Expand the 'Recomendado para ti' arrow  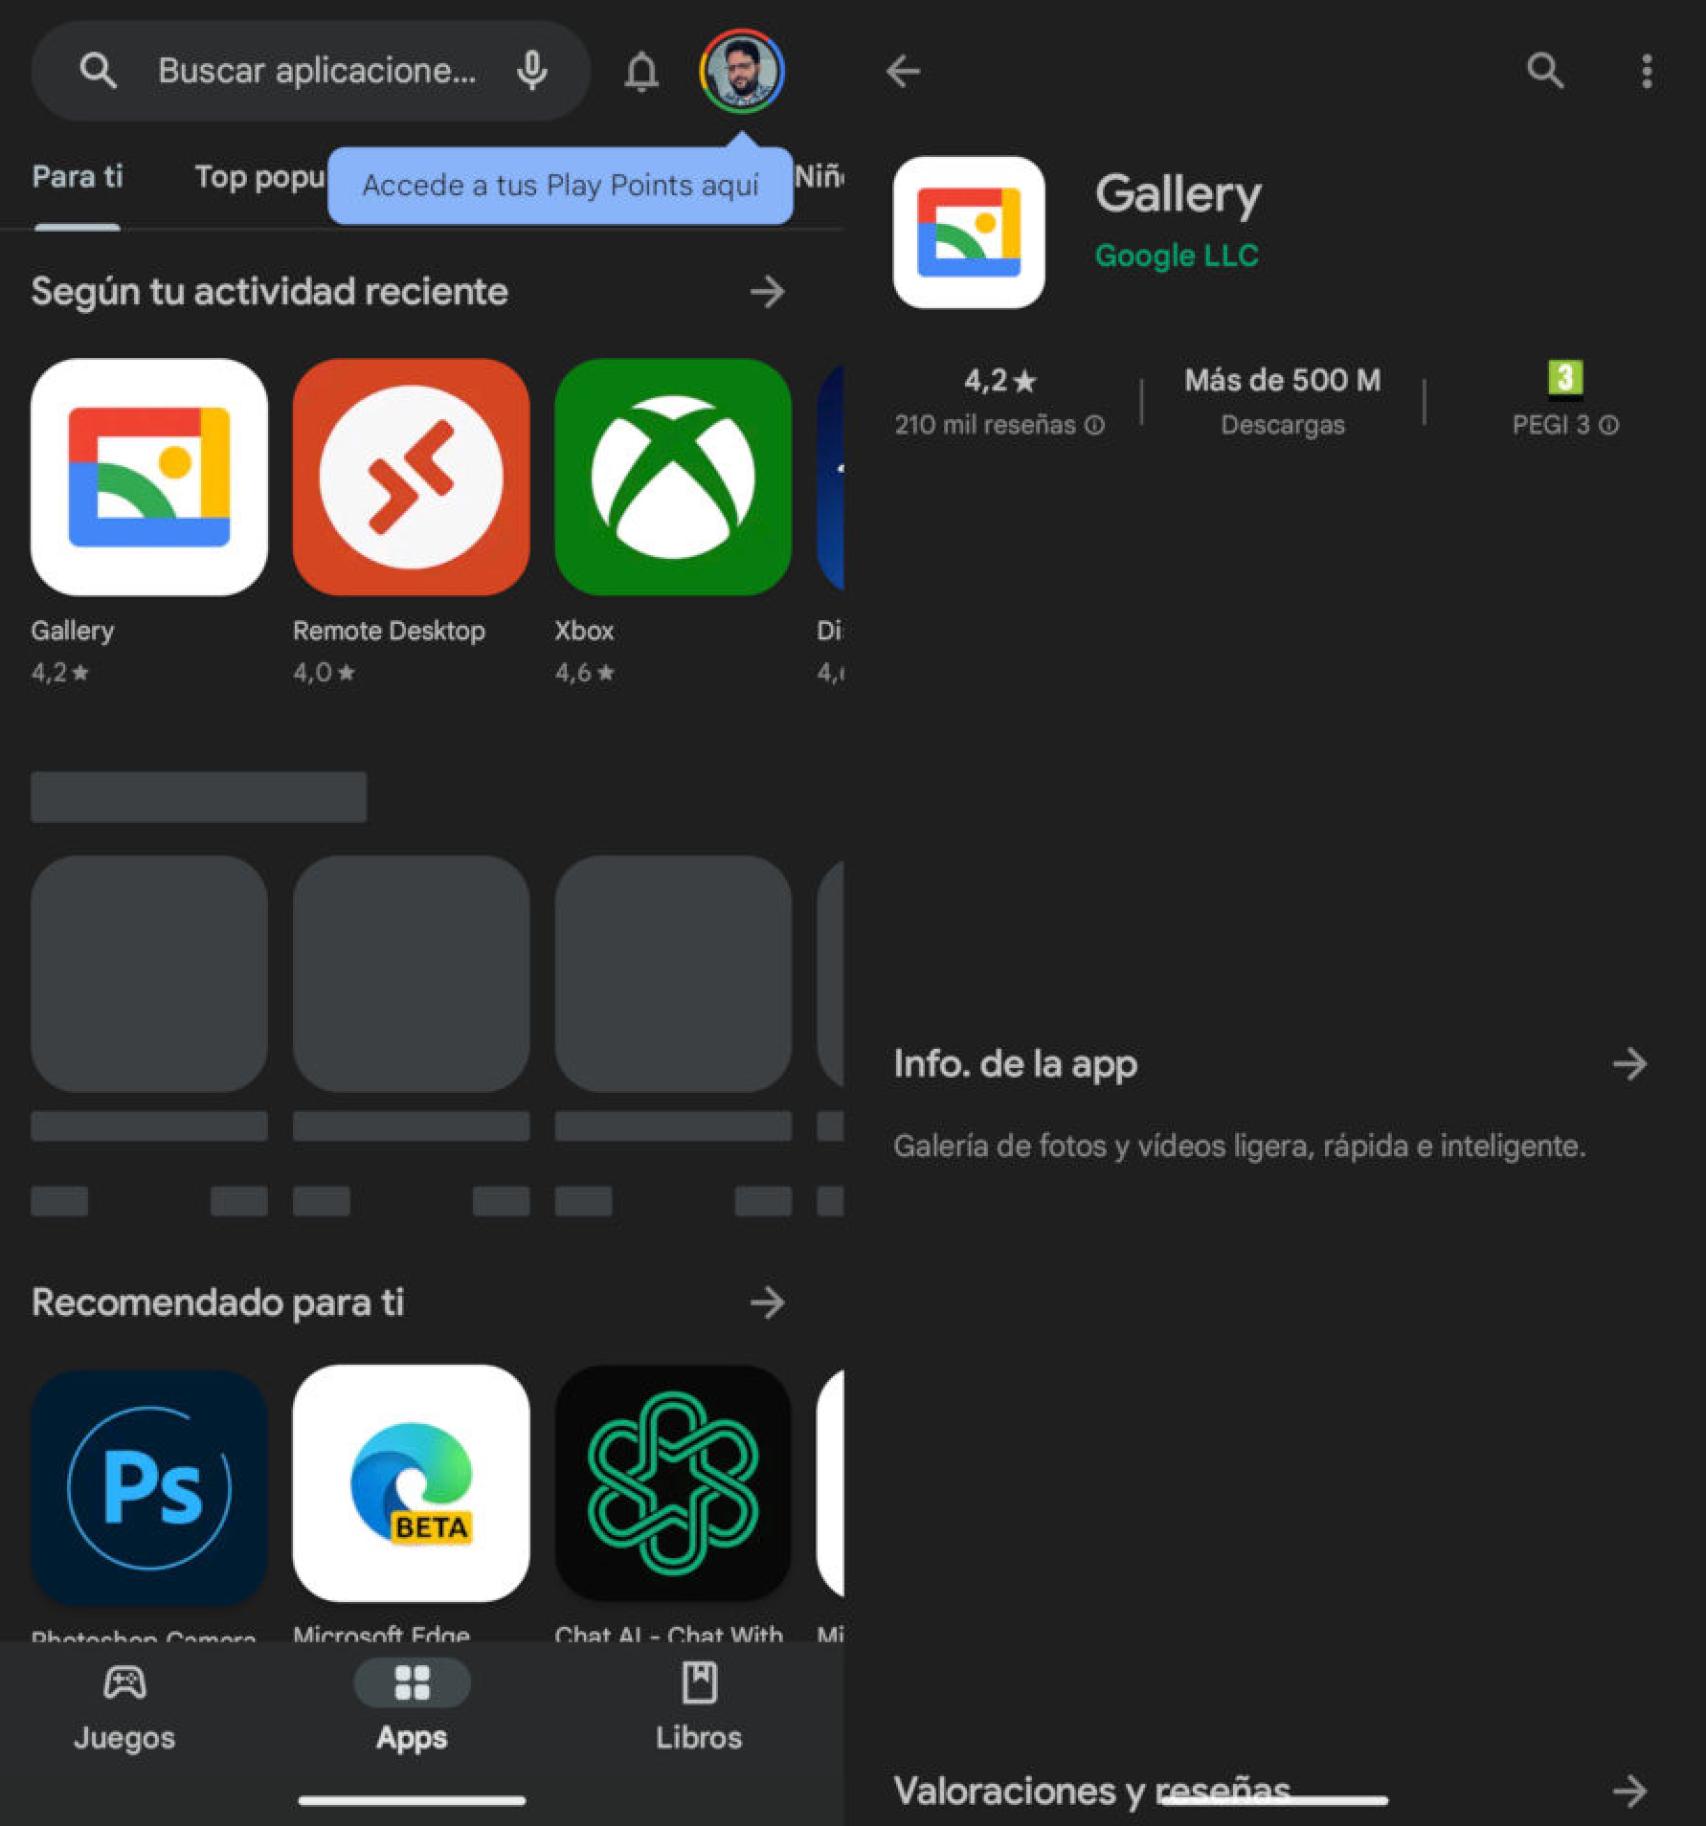[x=767, y=1302]
